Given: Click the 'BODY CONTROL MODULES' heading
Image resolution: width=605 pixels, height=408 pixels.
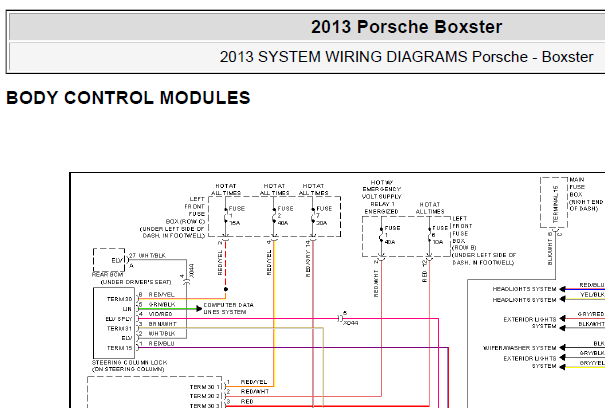Looking at the screenshot, I should pyautogui.click(x=128, y=98).
